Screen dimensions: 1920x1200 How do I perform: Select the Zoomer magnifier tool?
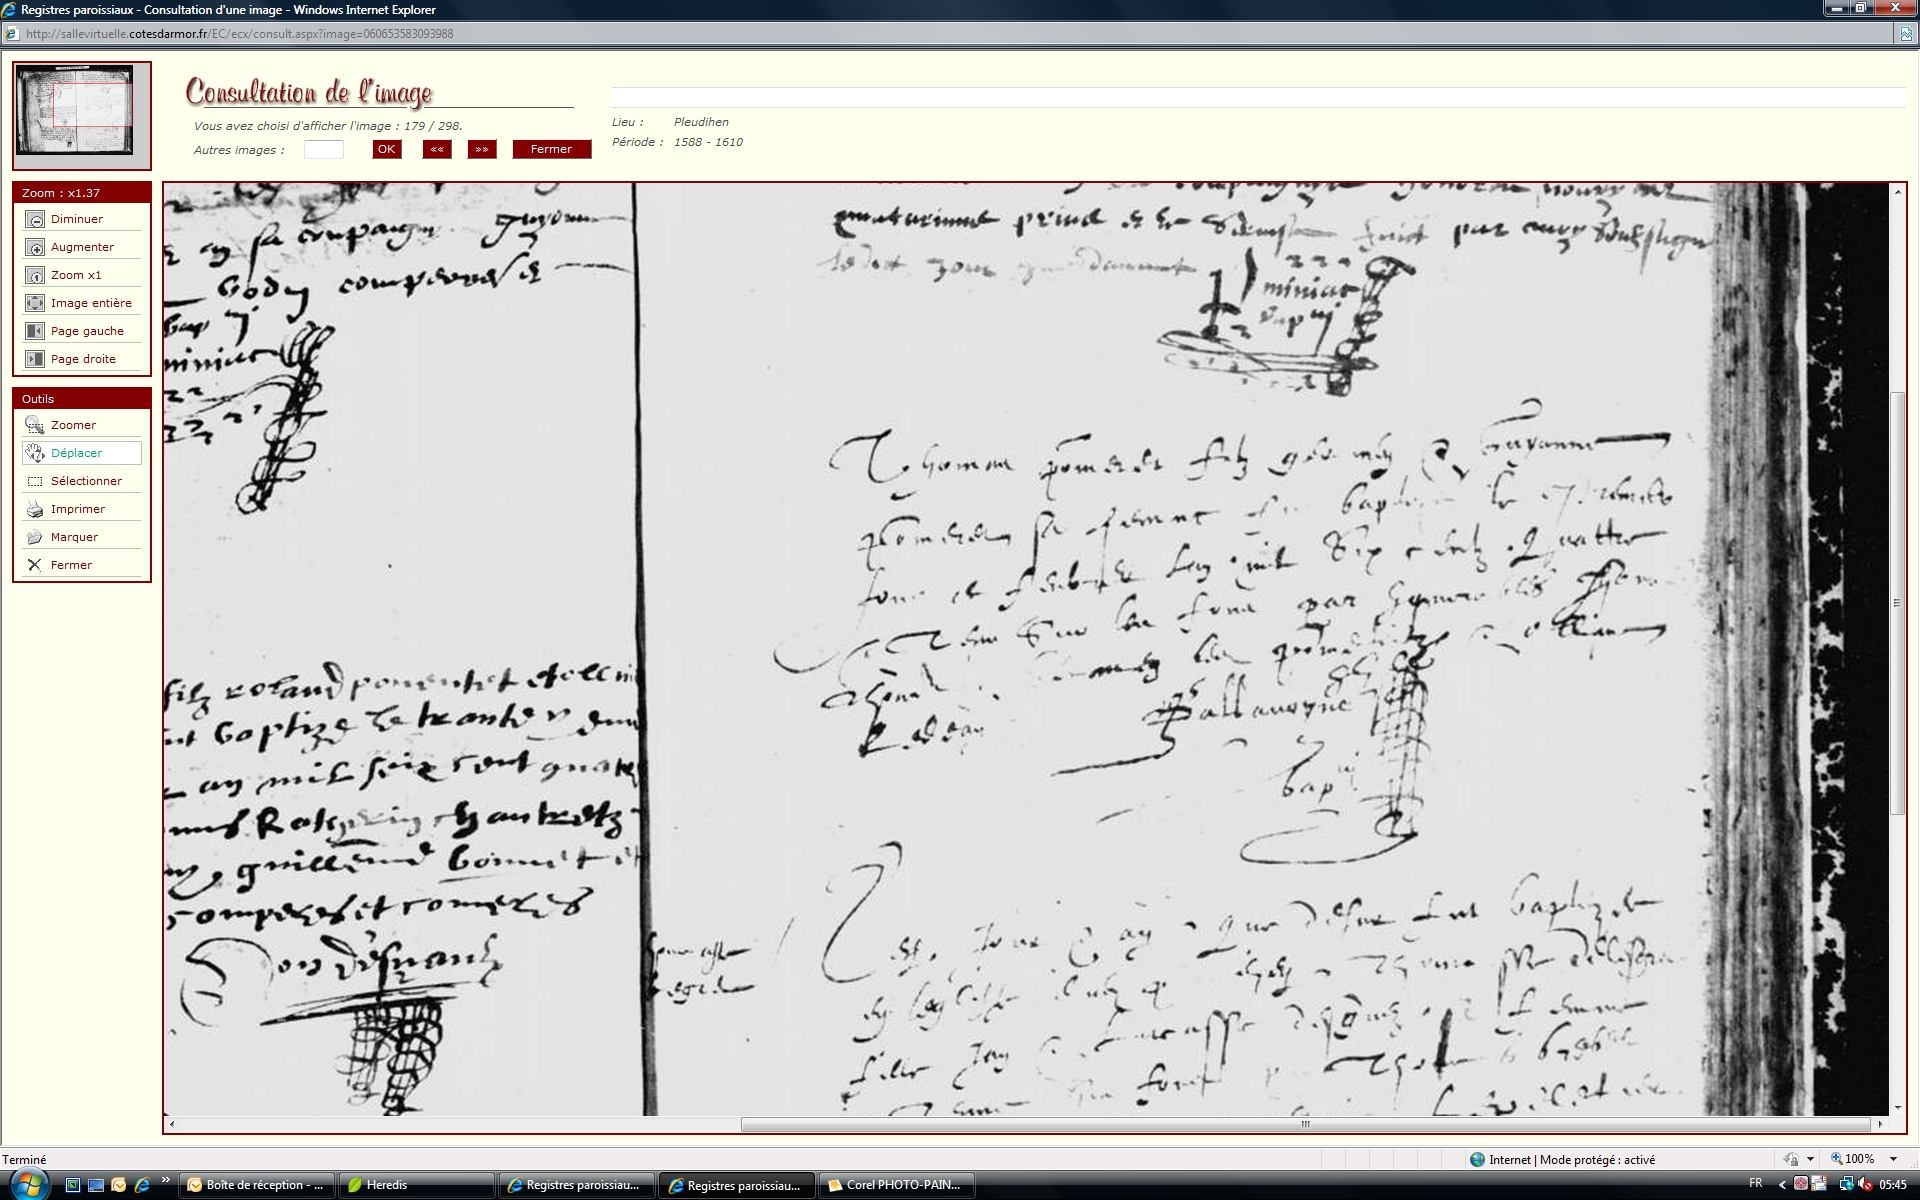tap(35, 425)
